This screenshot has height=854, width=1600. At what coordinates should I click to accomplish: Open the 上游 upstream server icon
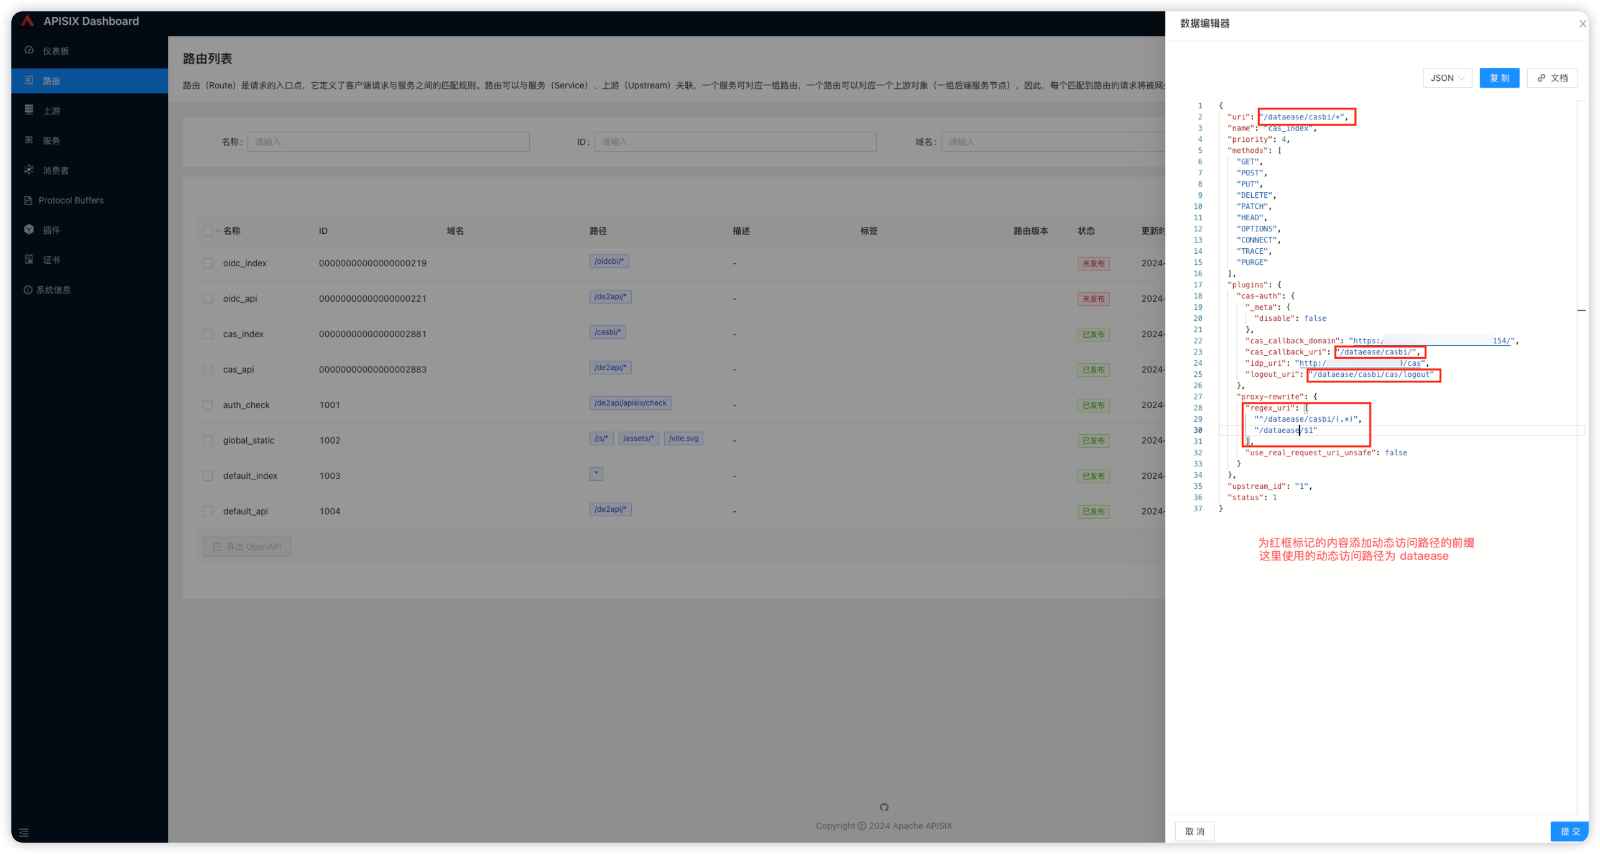click(29, 110)
